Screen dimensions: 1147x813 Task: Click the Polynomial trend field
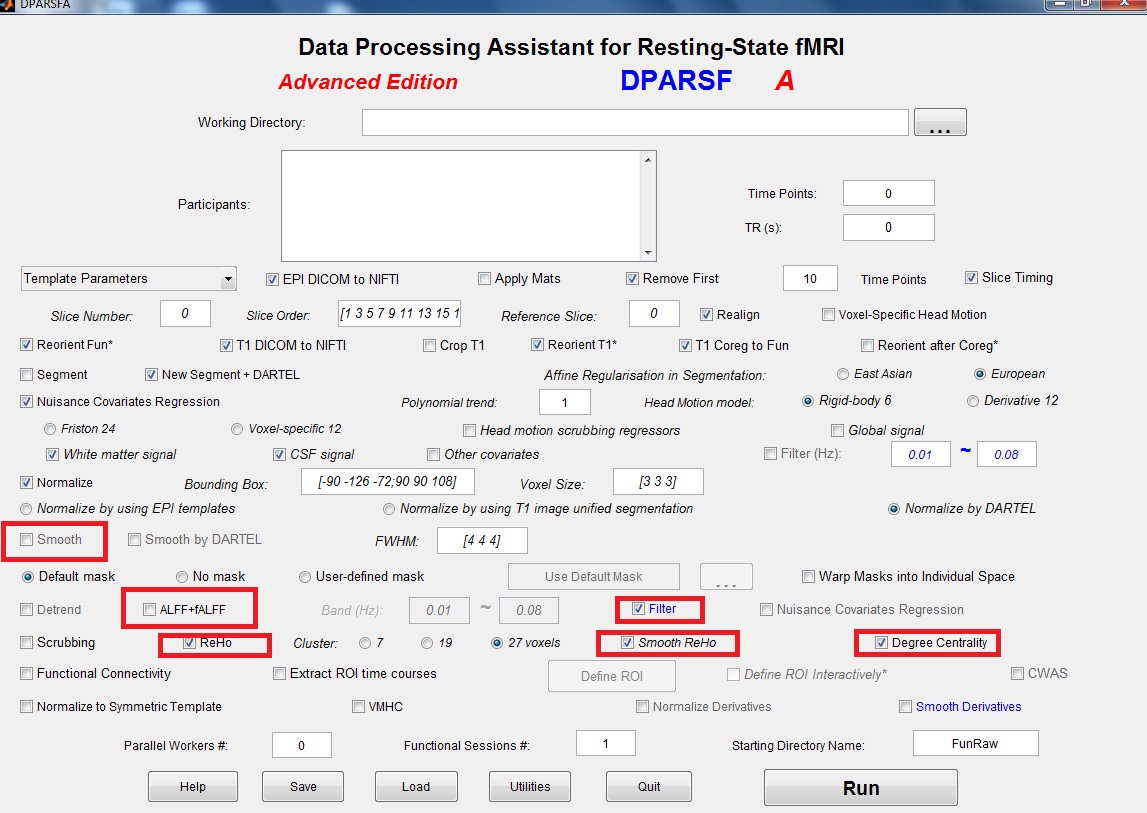pos(564,402)
